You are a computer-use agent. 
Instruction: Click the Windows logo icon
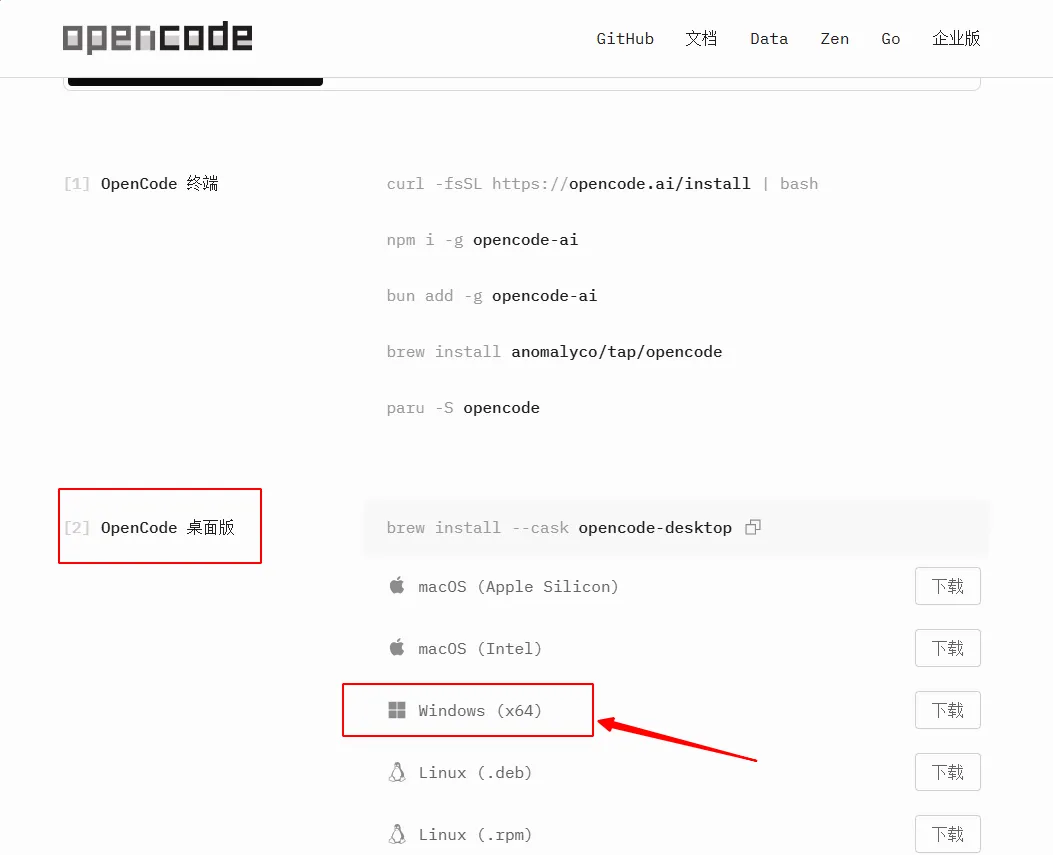397,710
